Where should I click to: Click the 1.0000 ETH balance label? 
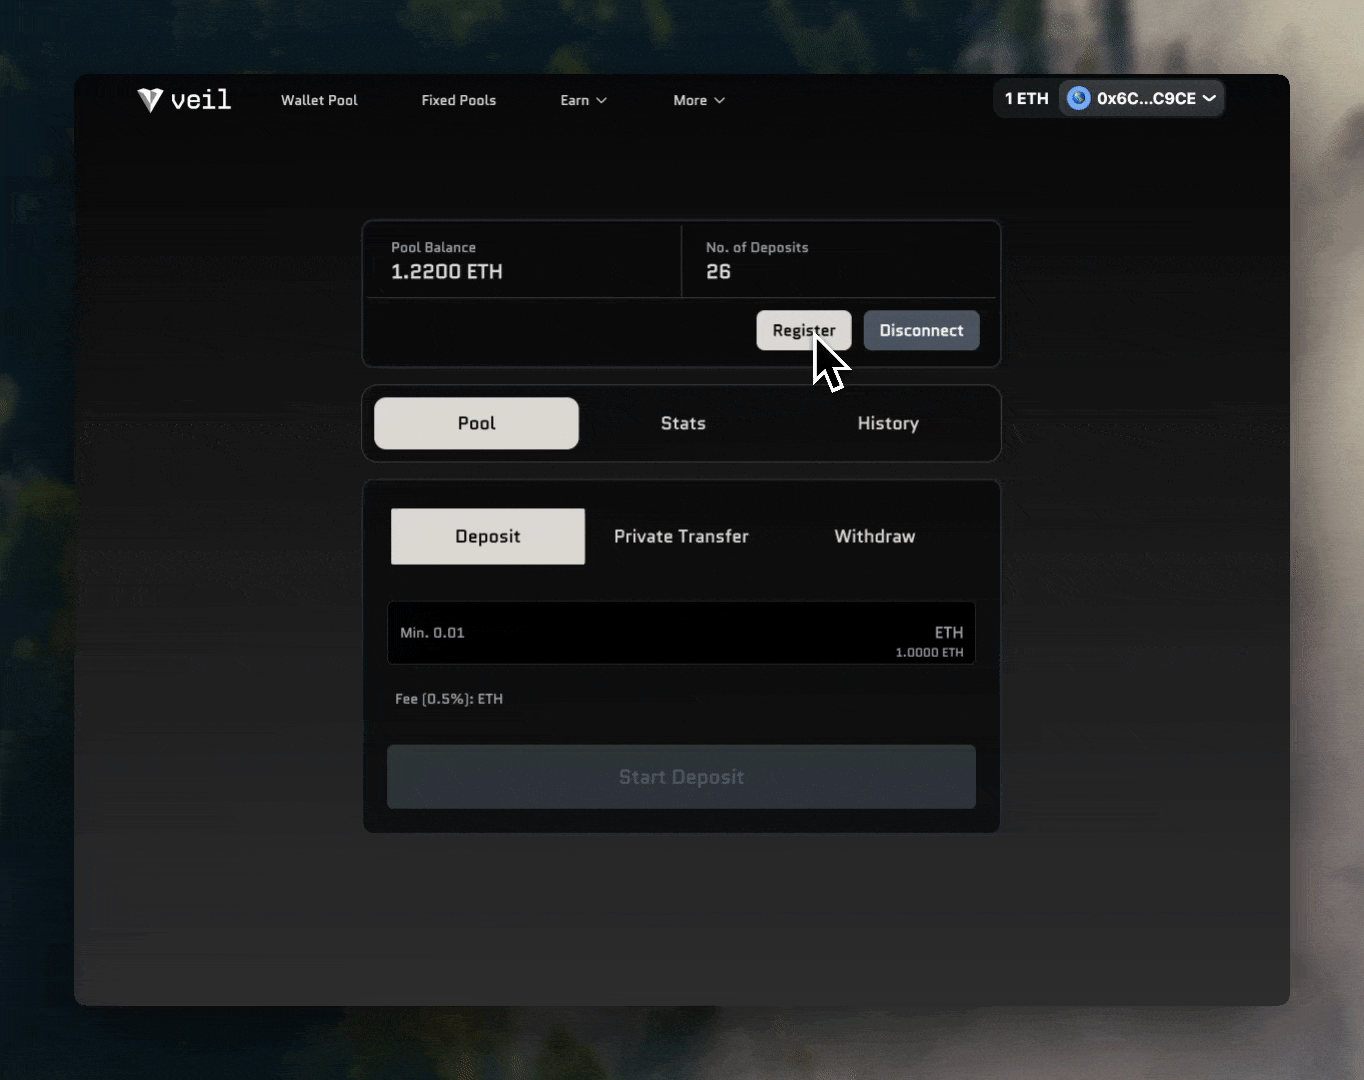pyautogui.click(x=929, y=651)
